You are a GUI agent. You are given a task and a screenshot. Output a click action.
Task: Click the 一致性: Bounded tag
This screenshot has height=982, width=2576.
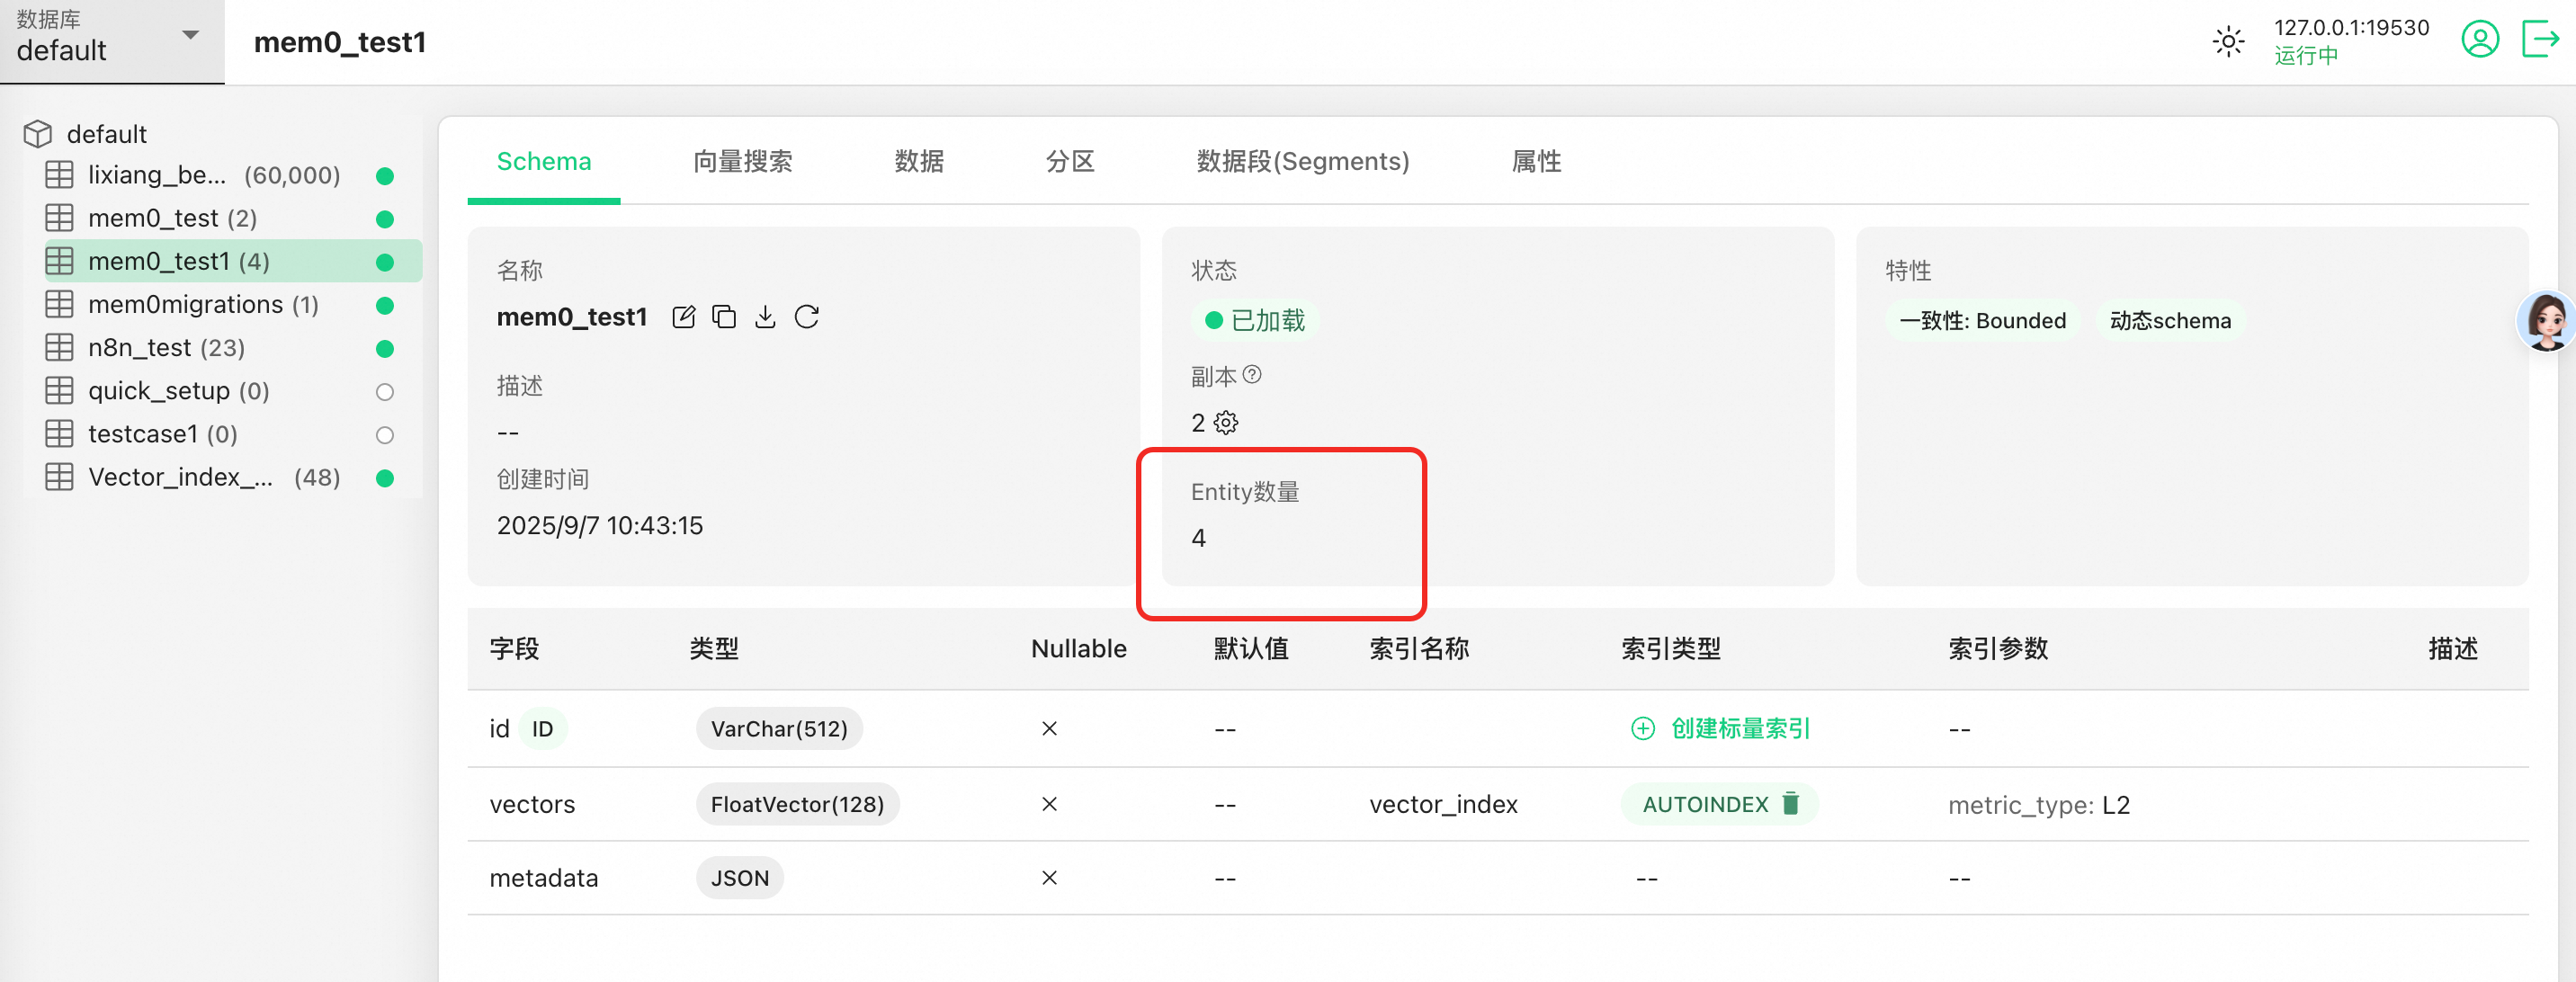[1982, 321]
